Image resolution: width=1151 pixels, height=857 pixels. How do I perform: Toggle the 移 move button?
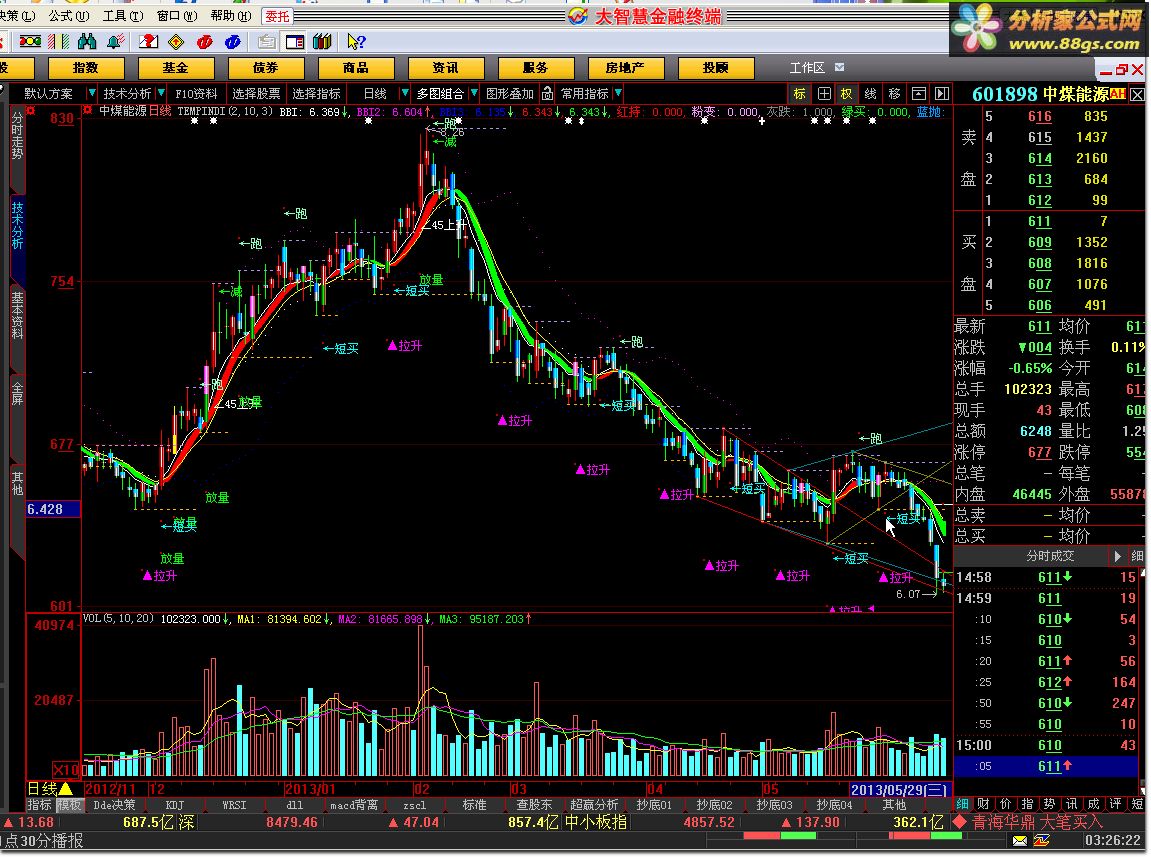coord(894,93)
